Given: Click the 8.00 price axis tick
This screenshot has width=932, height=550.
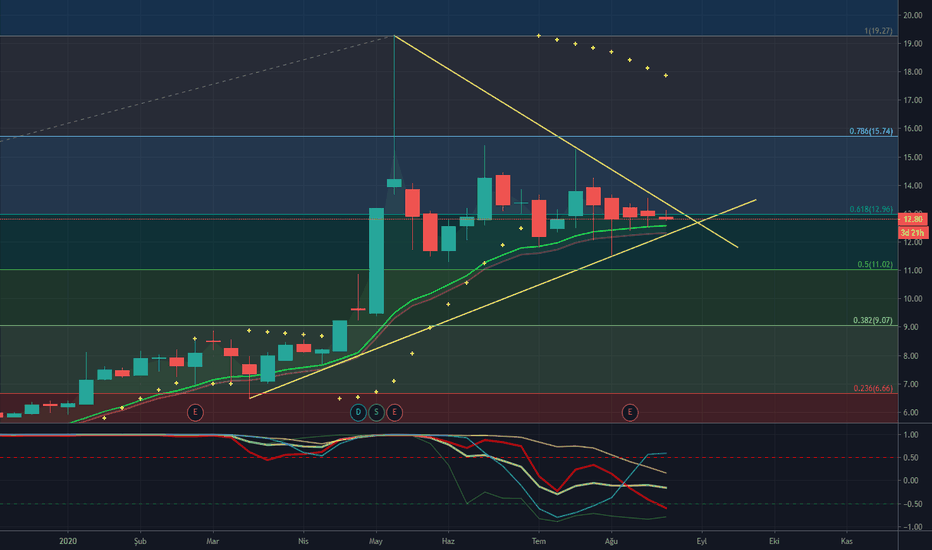Looking at the screenshot, I should click(913, 356).
